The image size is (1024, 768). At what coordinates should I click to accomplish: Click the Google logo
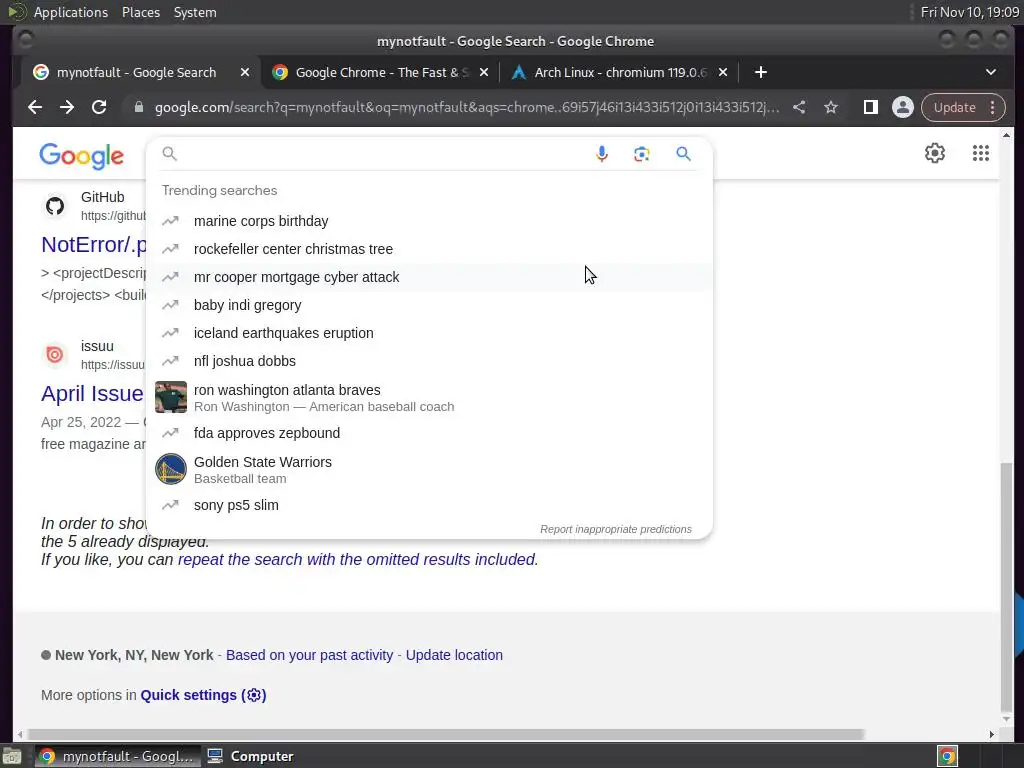(82, 155)
